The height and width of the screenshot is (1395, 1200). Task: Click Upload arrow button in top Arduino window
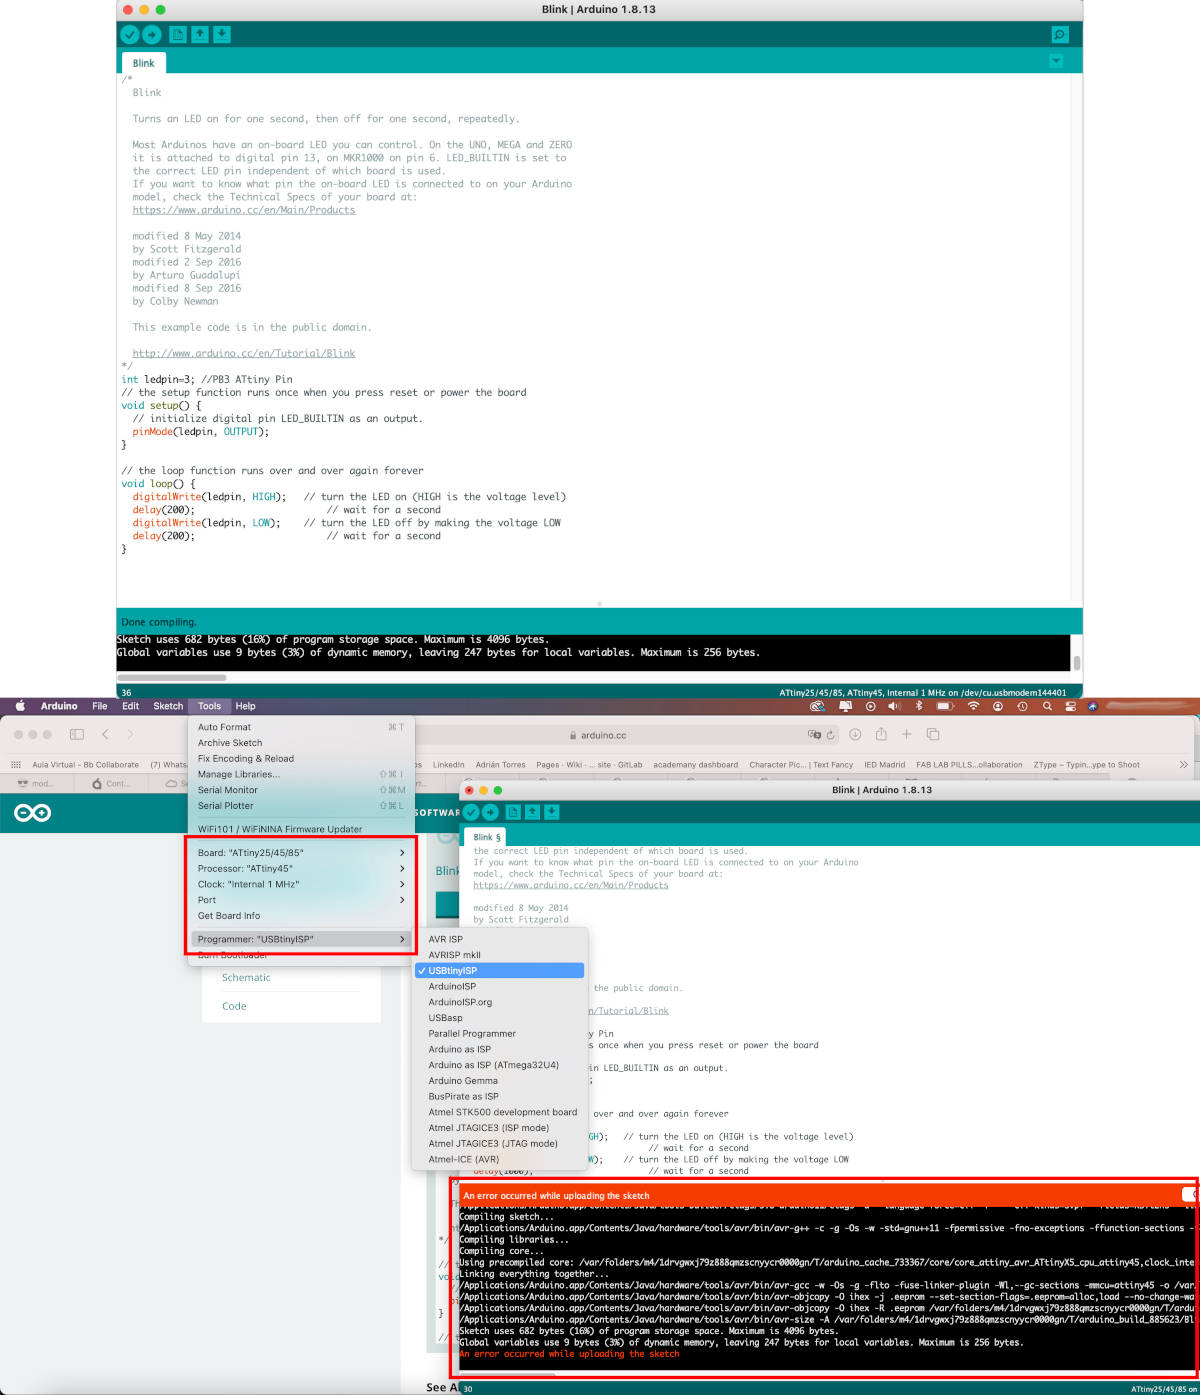tap(152, 35)
